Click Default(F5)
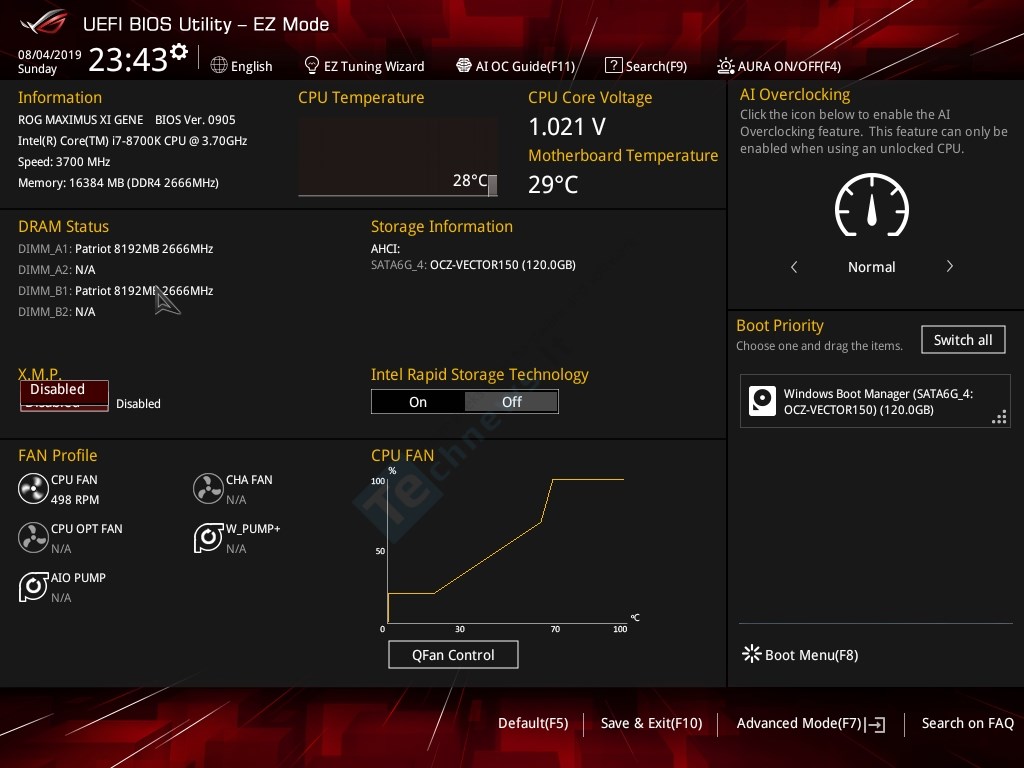This screenshot has width=1024, height=768. click(x=533, y=723)
